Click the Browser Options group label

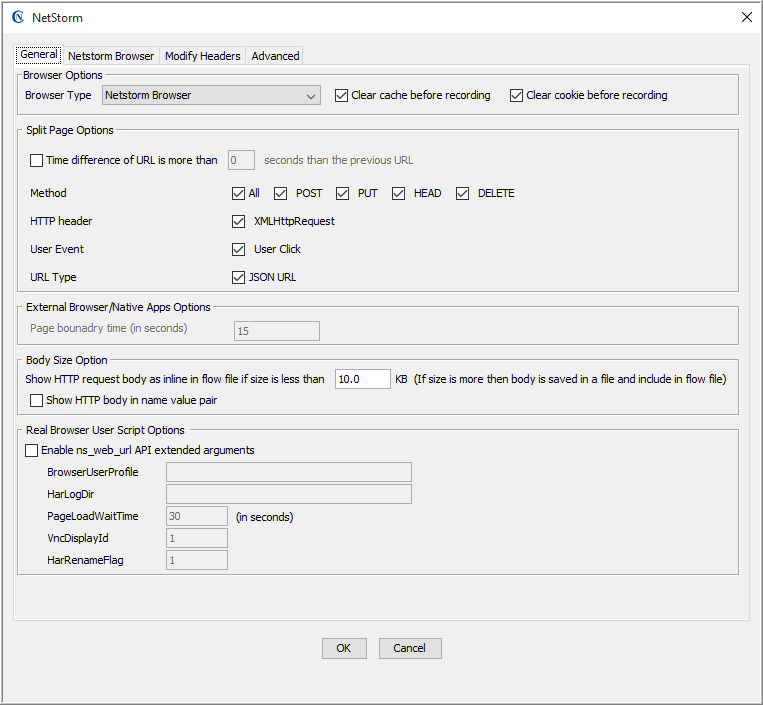click(63, 75)
